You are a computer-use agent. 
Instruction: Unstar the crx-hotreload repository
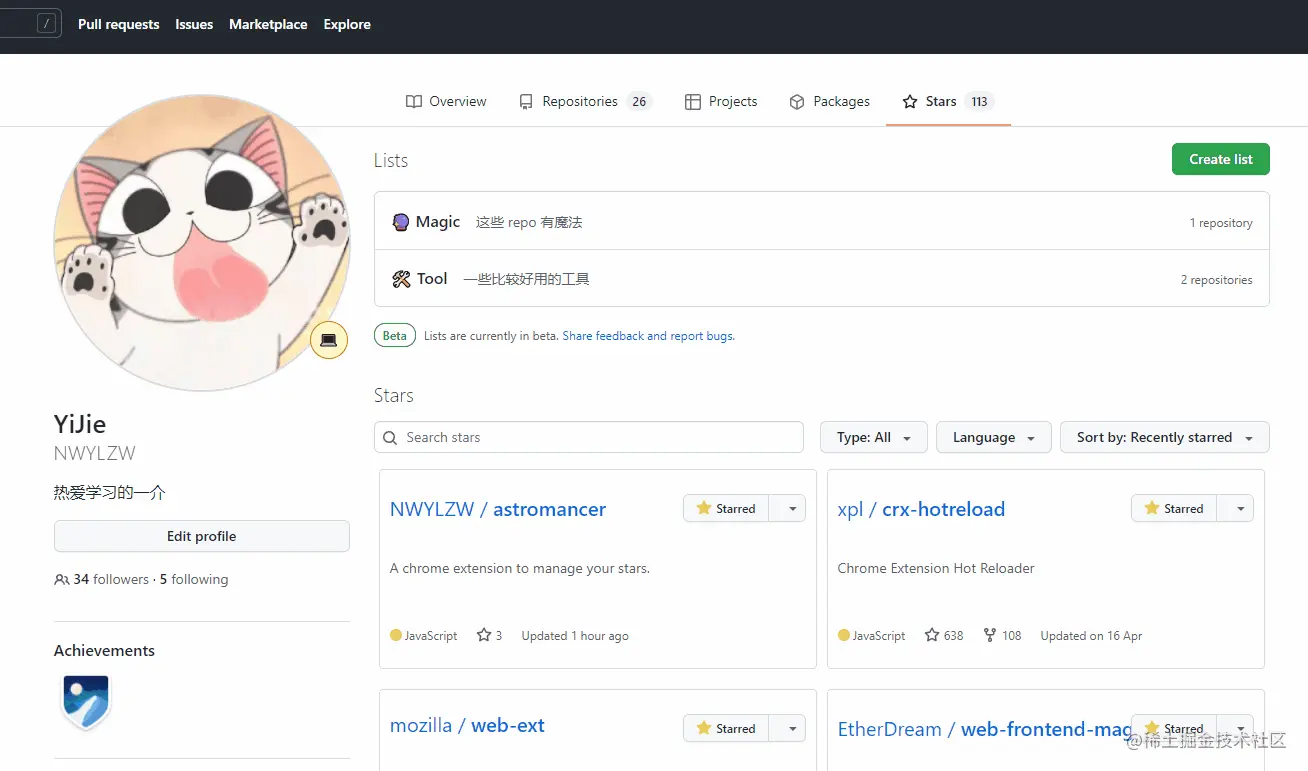click(1174, 508)
